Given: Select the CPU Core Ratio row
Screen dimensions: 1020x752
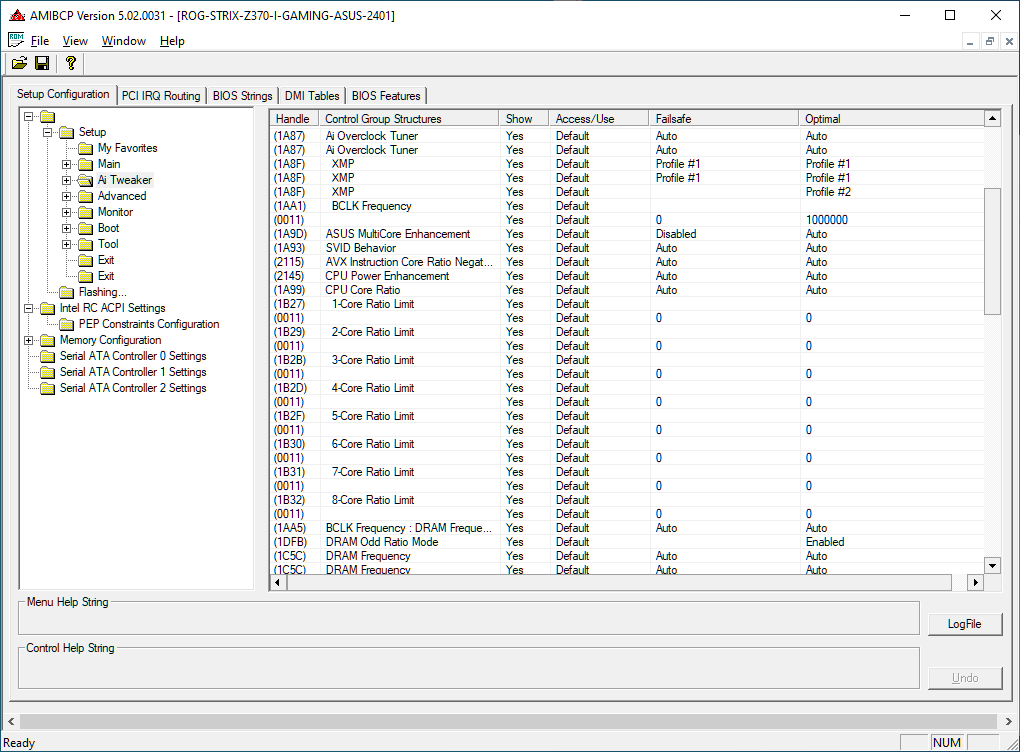Looking at the screenshot, I should click(626, 290).
